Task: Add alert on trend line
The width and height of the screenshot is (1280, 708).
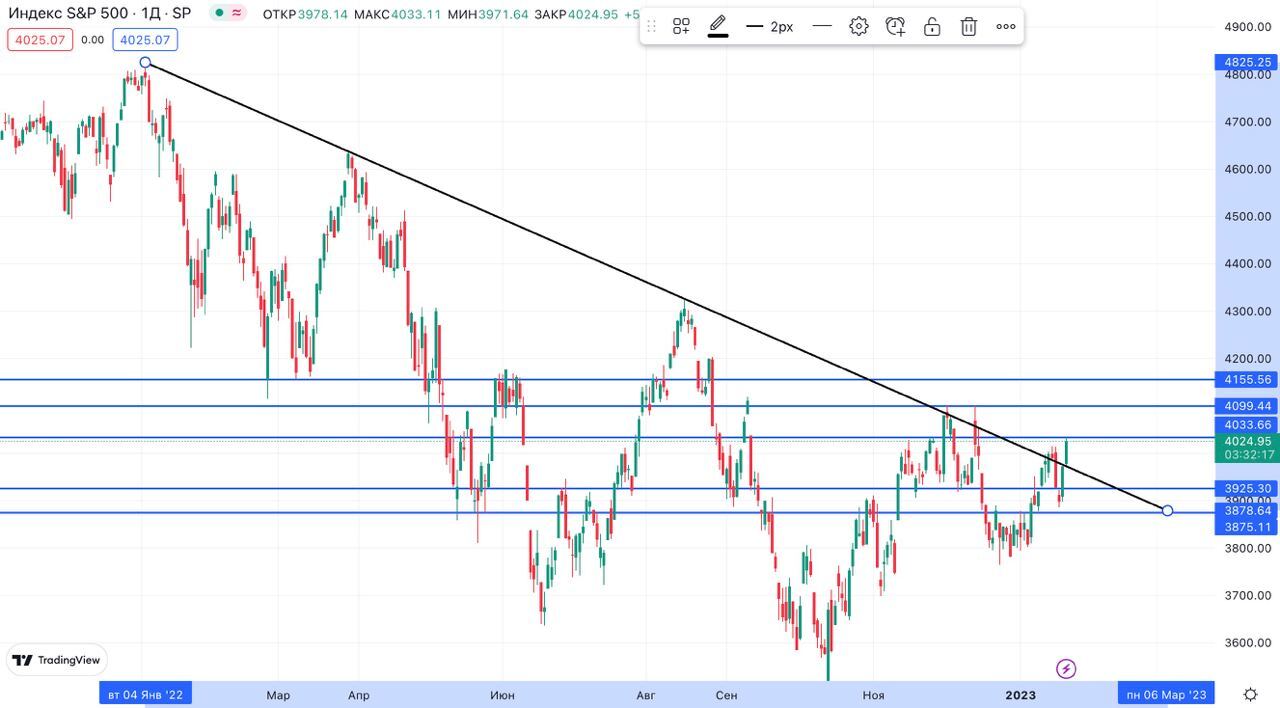Action: 896,27
